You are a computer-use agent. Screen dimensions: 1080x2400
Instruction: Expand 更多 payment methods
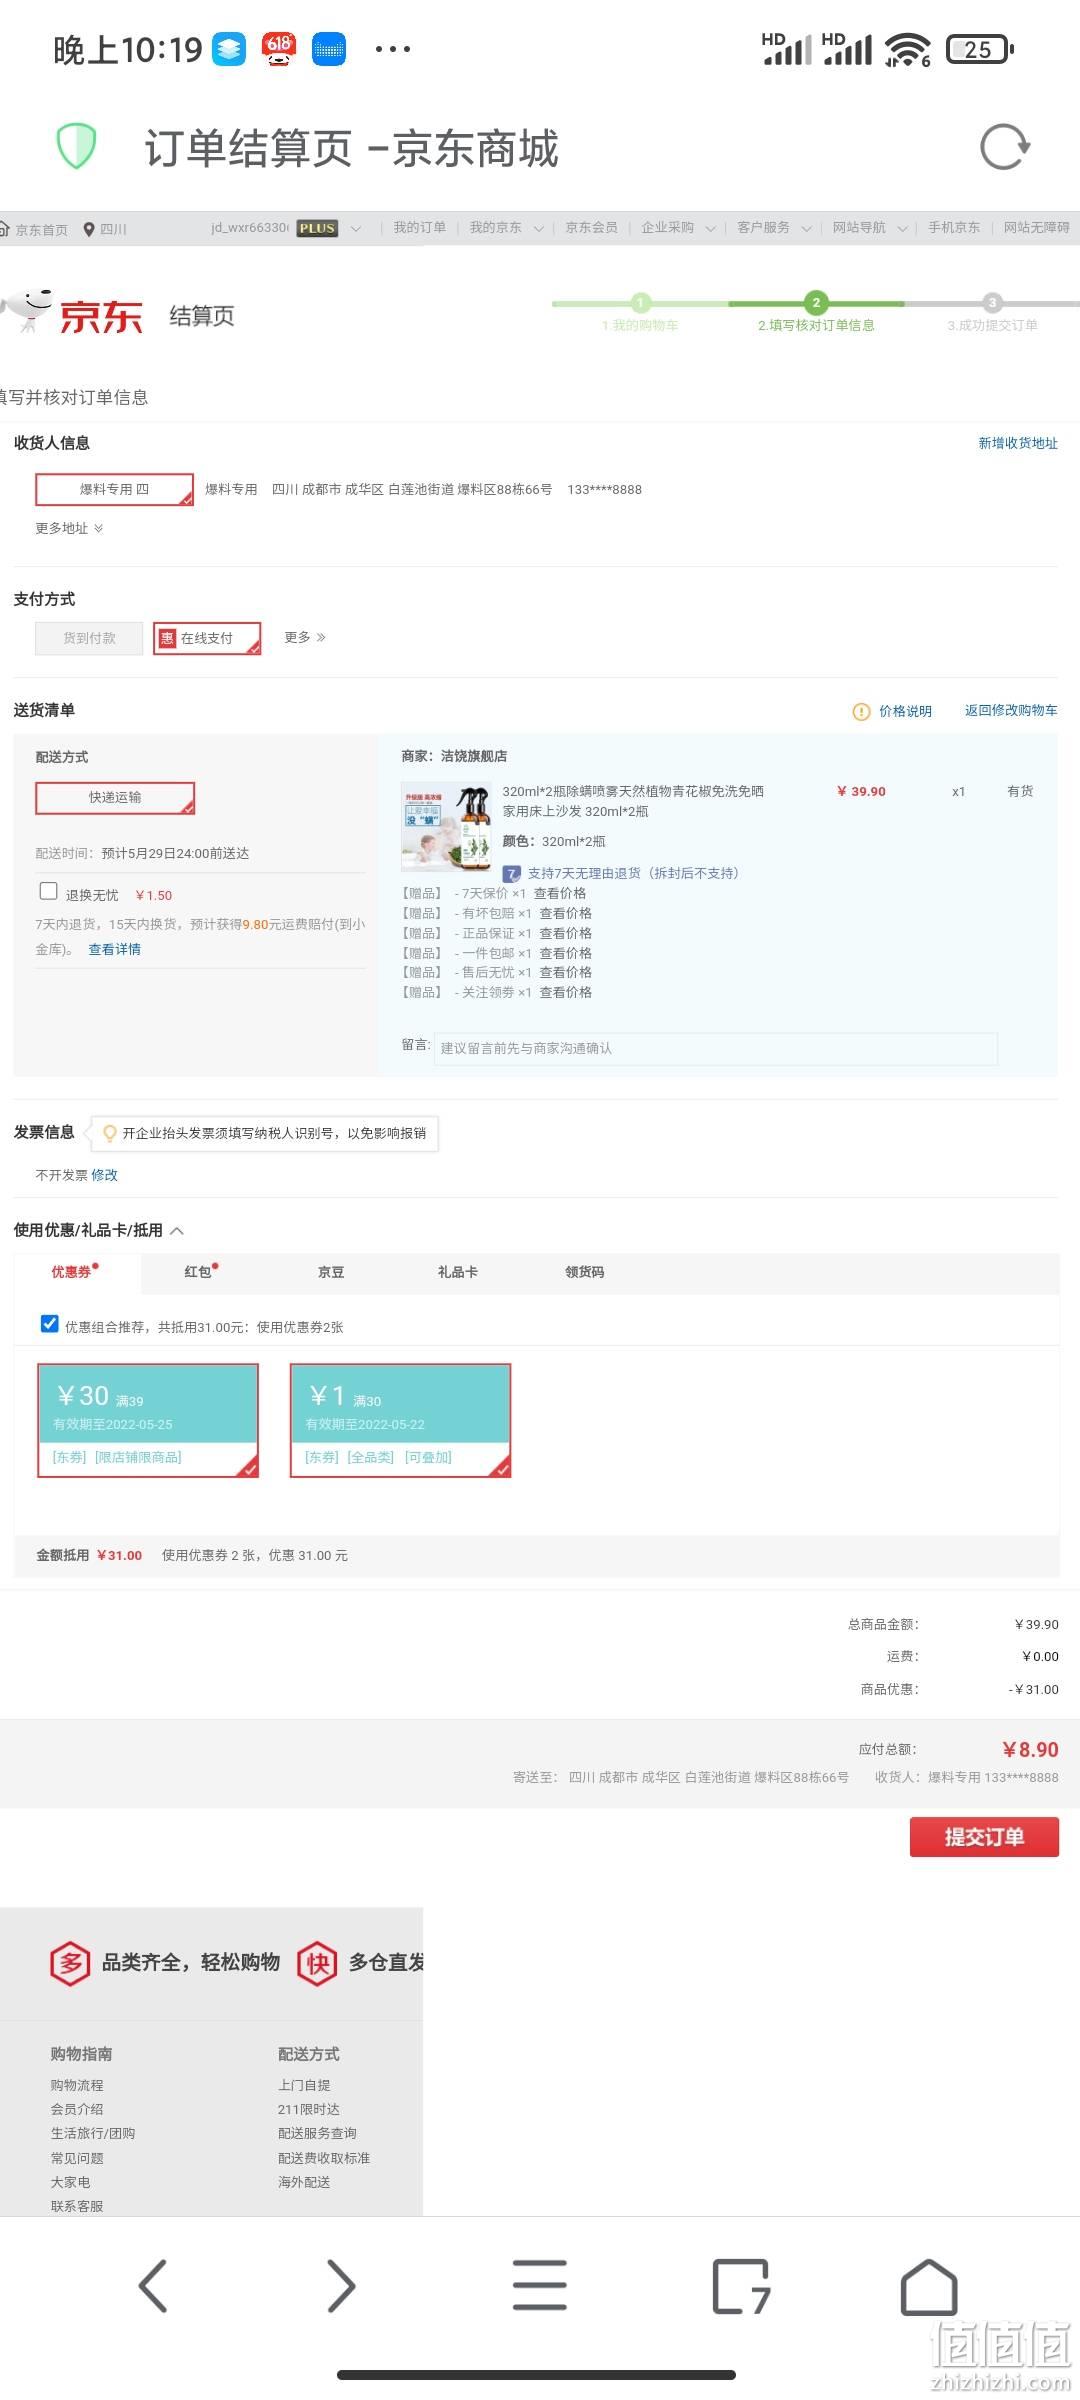click(305, 637)
